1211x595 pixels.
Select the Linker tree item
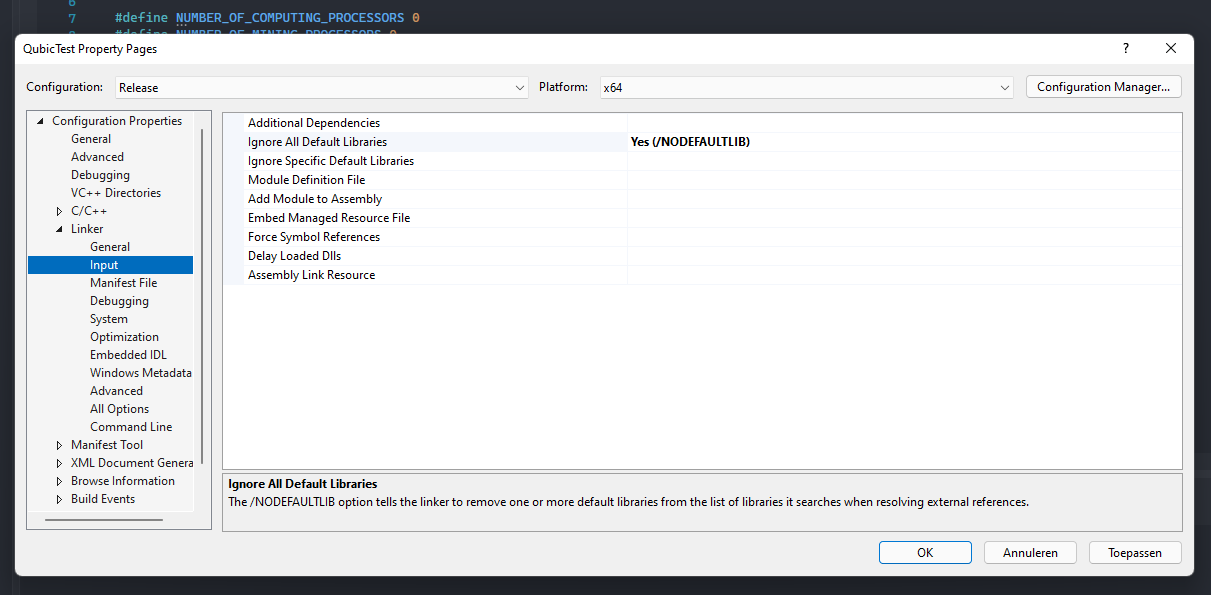point(87,229)
